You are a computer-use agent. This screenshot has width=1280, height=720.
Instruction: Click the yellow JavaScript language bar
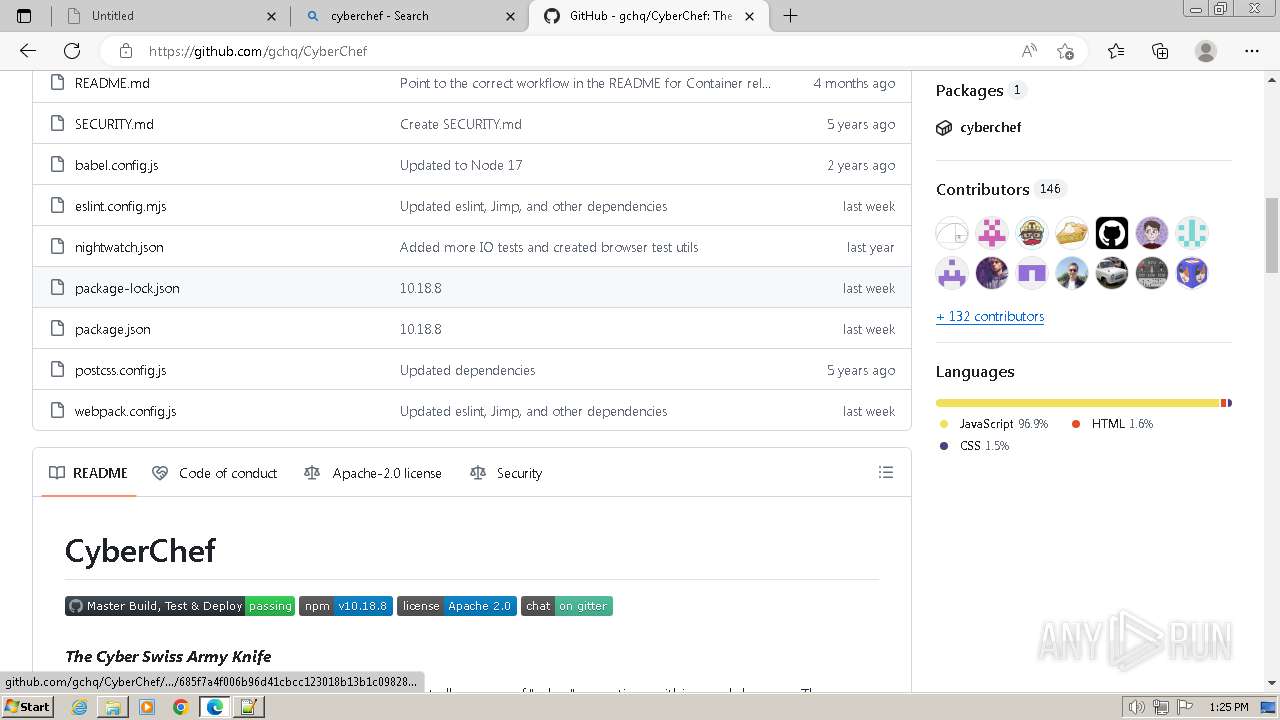1078,403
